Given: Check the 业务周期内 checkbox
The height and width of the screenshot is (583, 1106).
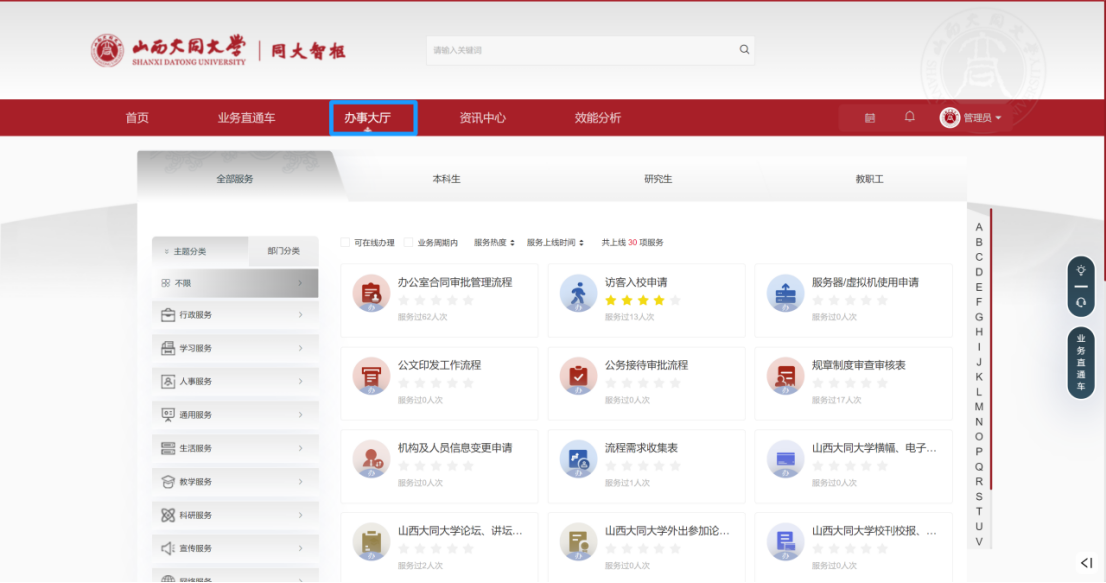Looking at the screenshot, I should click(408, 242).
